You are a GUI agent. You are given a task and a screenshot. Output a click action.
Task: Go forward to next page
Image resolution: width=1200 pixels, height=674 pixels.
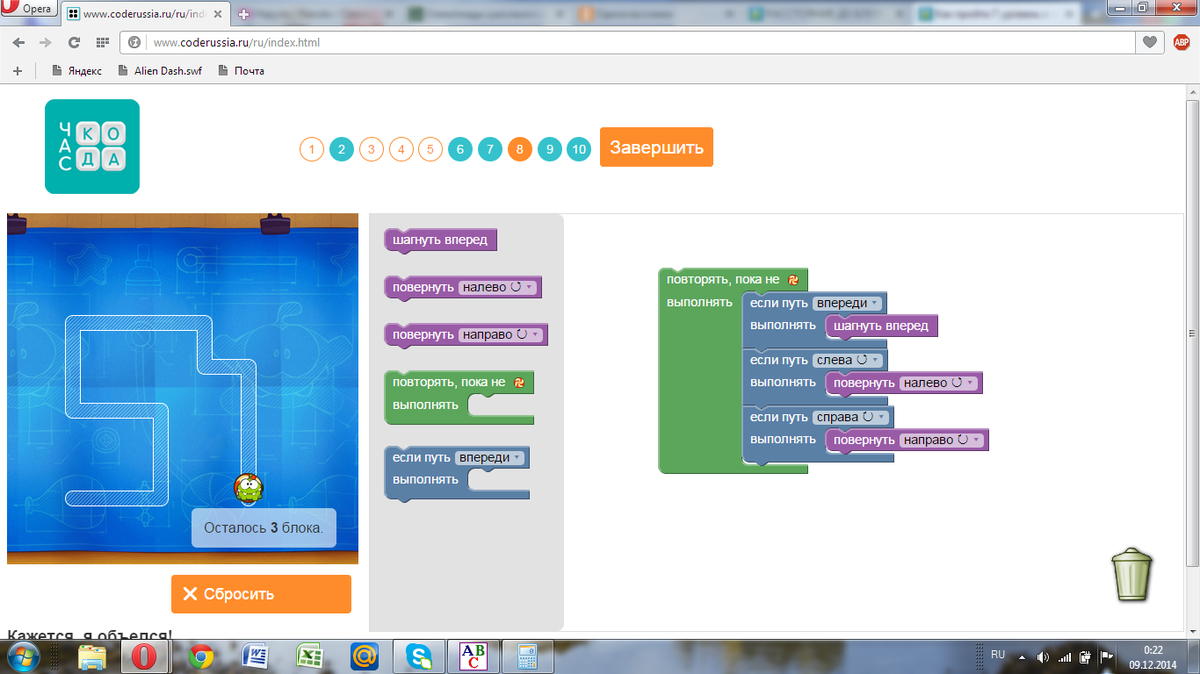point(46,43)
